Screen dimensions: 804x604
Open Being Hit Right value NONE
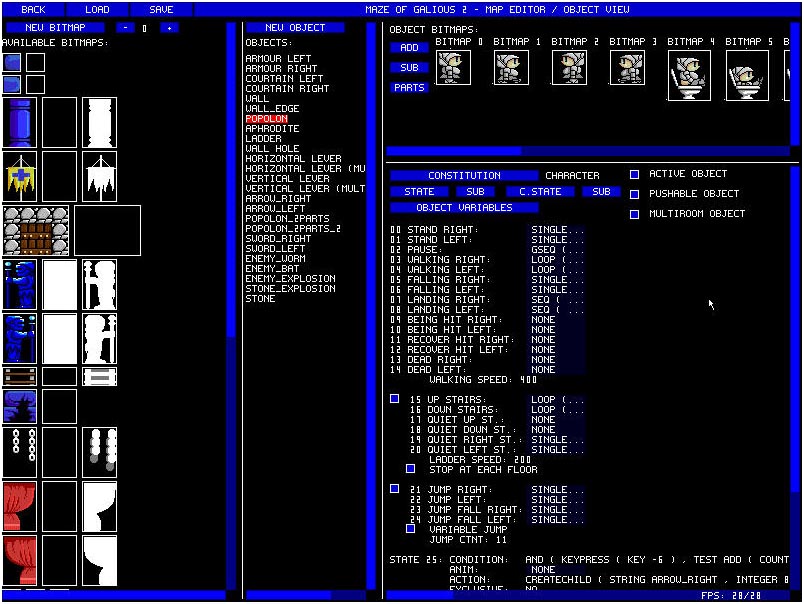[x=557, y=319]
